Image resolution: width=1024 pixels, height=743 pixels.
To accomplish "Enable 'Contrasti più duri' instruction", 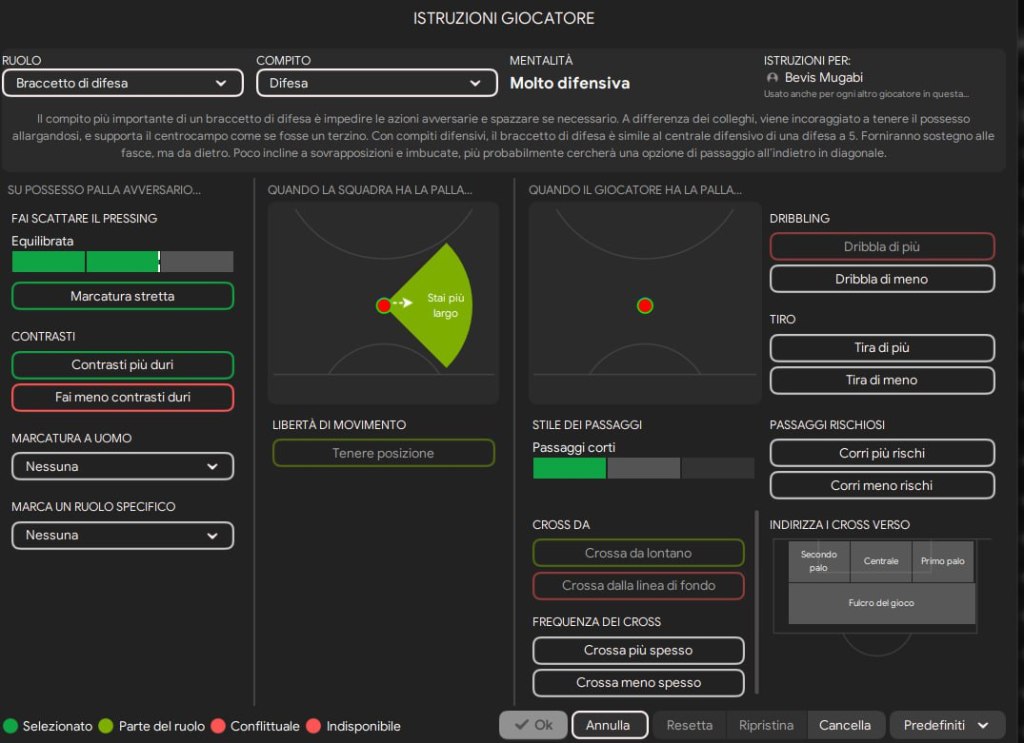I will click(123, 365).
